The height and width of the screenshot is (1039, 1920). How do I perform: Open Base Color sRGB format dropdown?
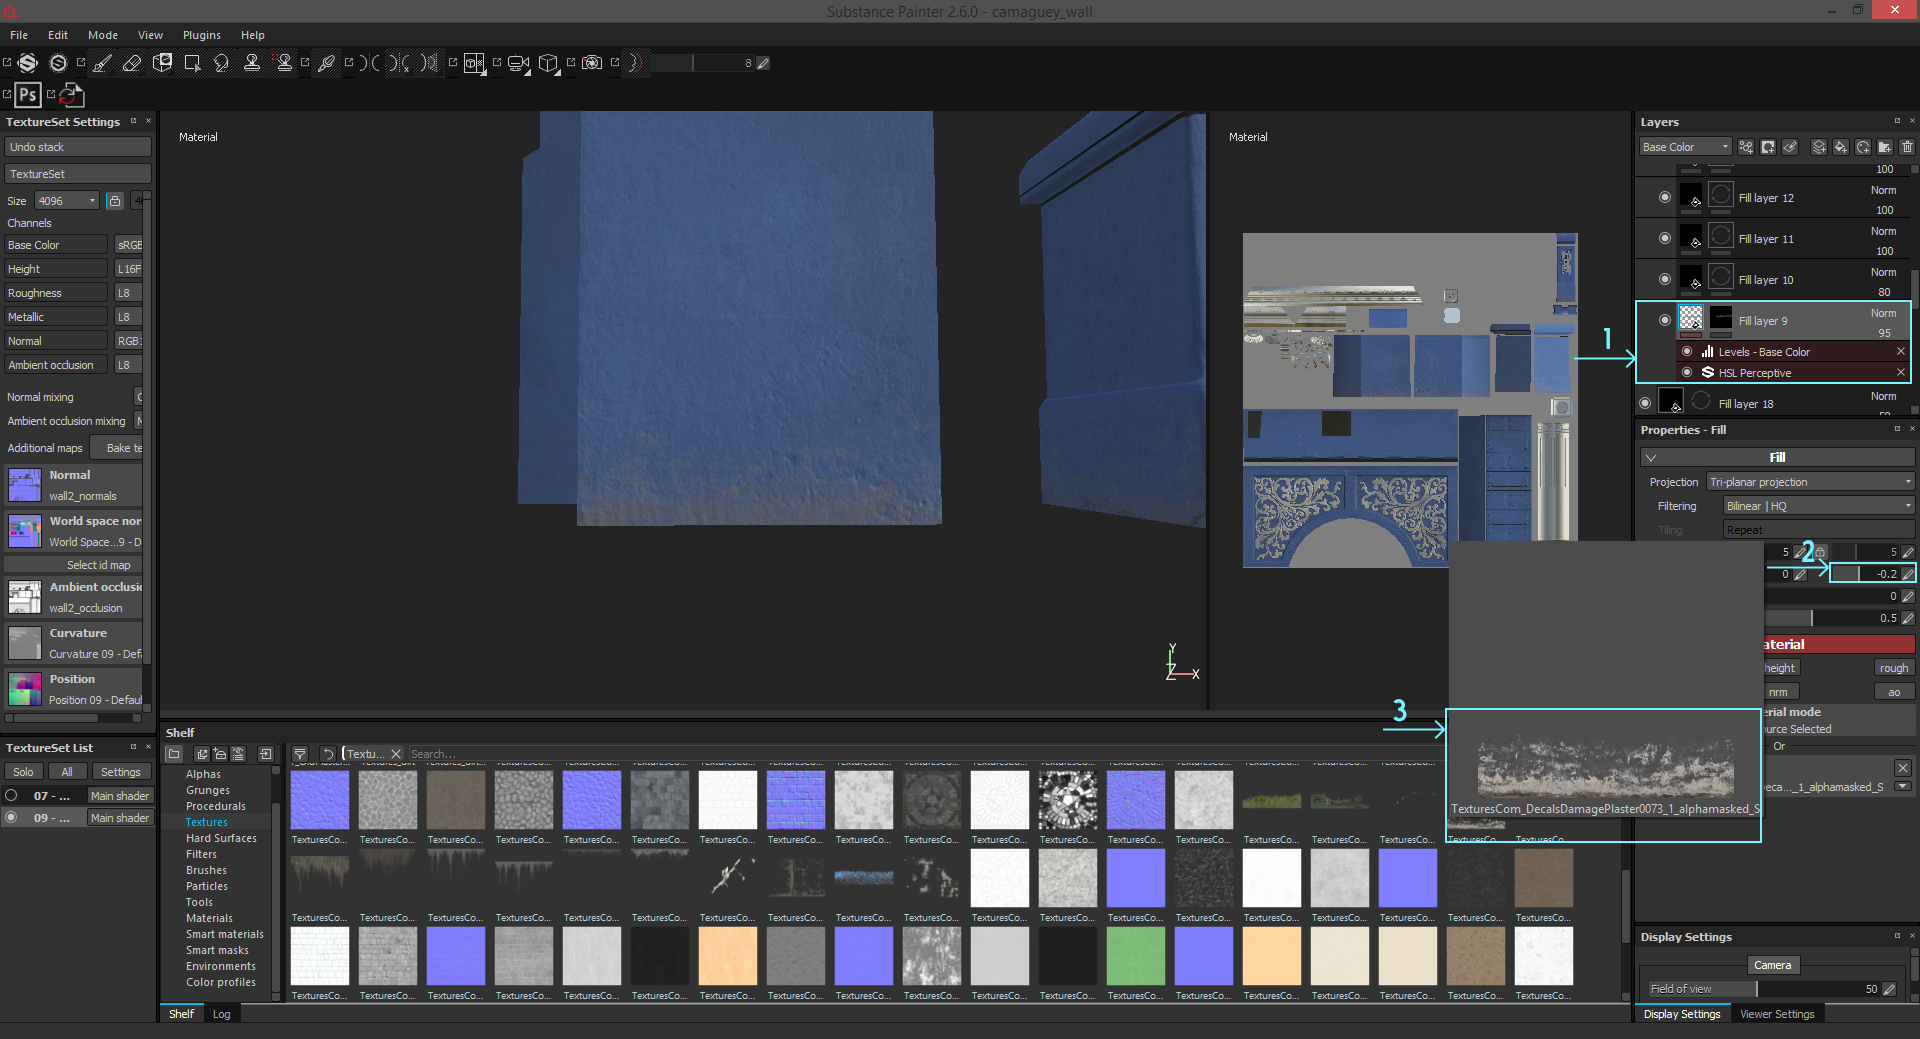pos(129,245)
